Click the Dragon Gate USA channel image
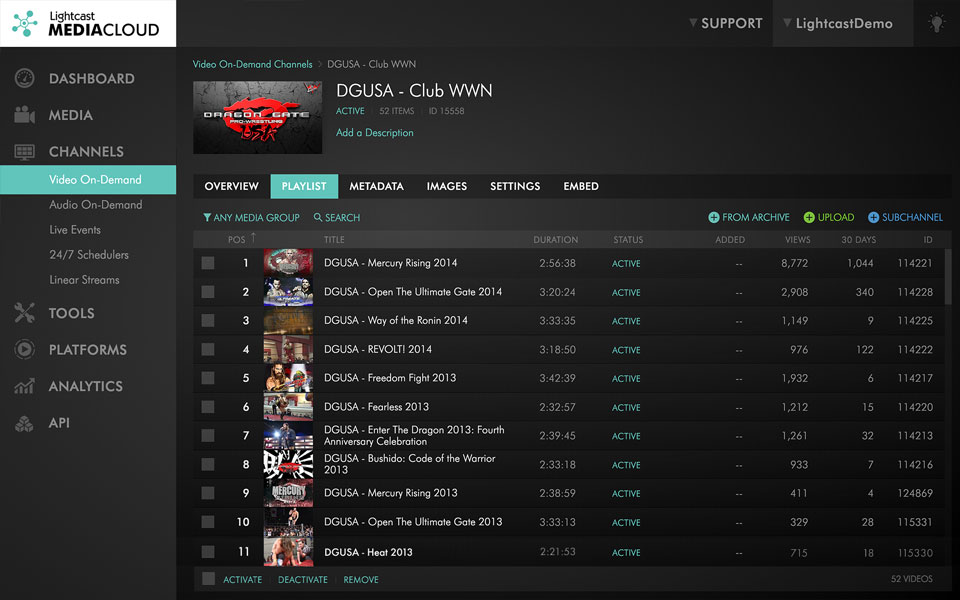960x600 pixels. pos(258,118)
